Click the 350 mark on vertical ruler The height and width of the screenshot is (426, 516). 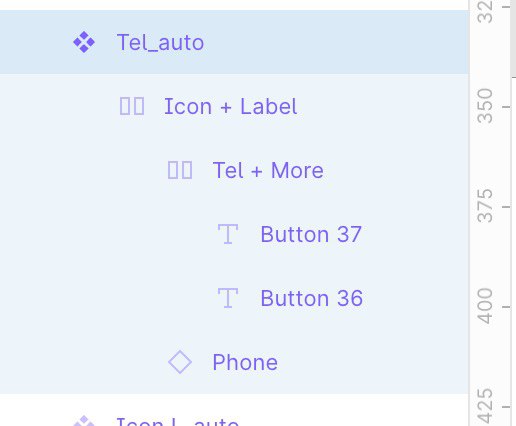tap(484, 106)
